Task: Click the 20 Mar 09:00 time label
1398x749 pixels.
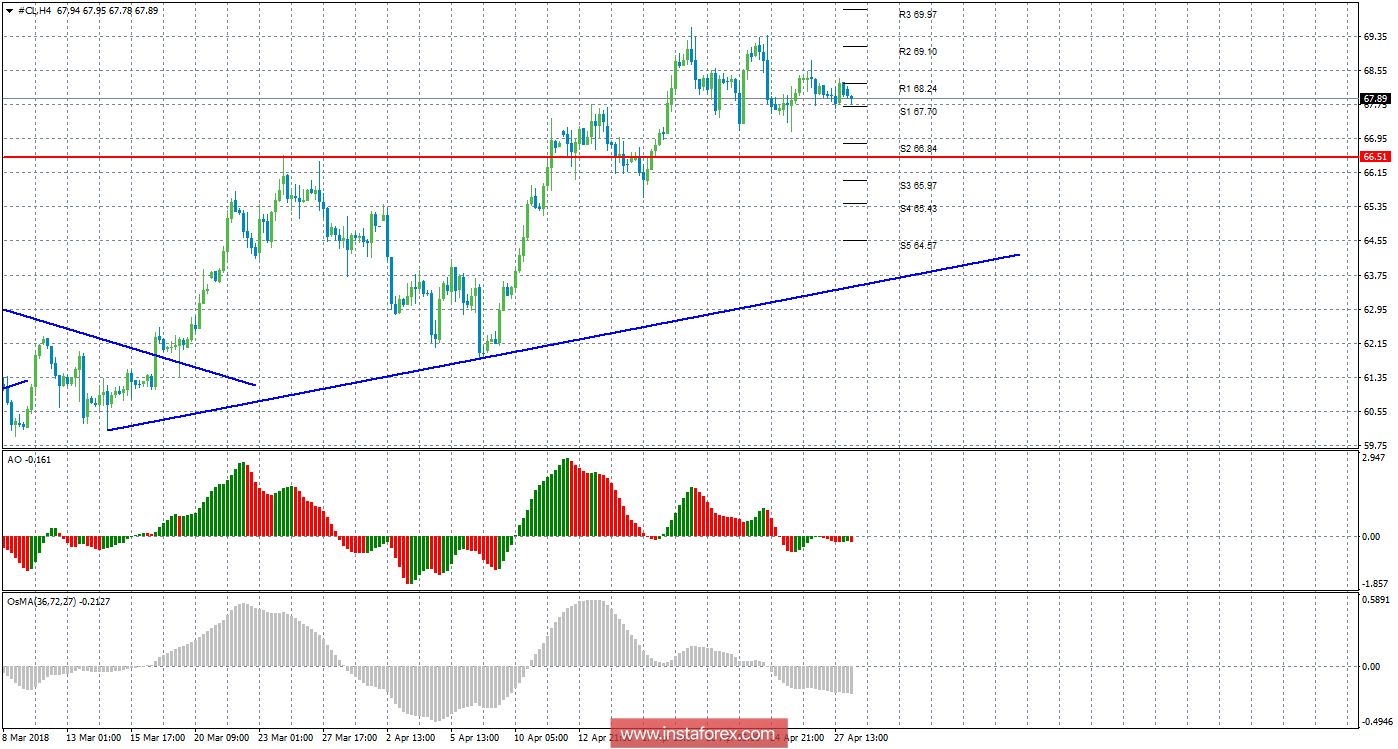Action: coord(223,738)
